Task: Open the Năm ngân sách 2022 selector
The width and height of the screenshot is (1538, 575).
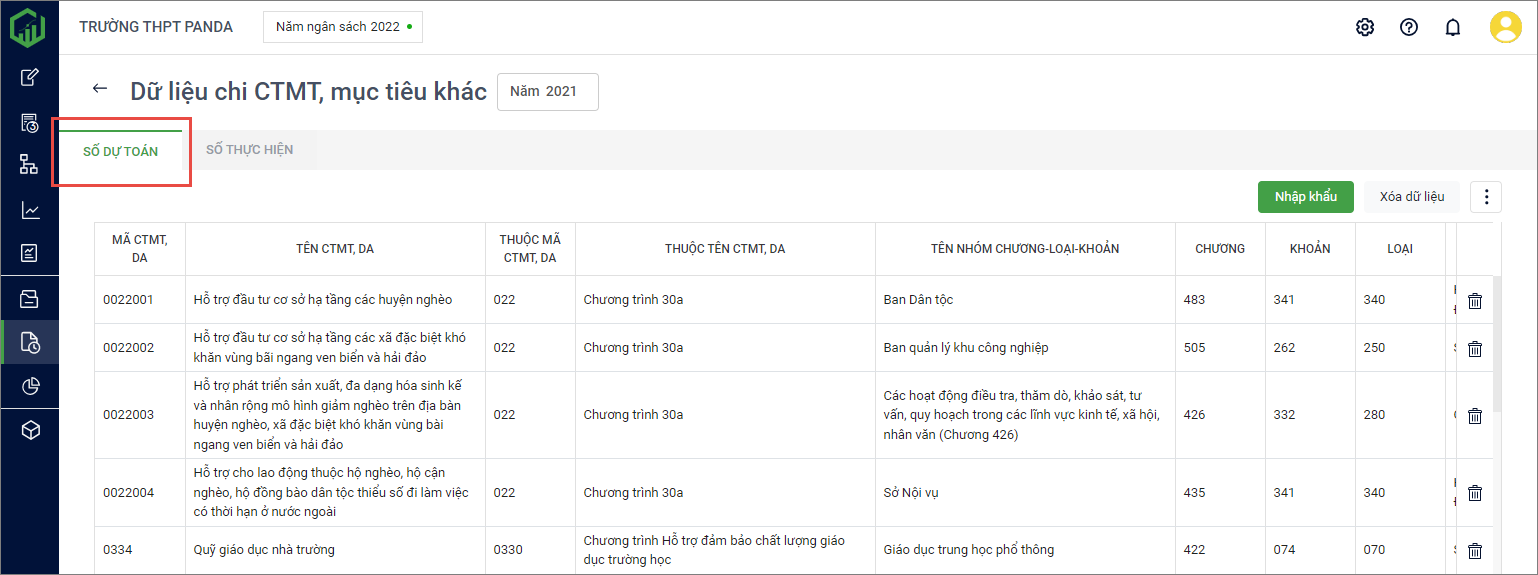Action: click(x=342, y=27)
